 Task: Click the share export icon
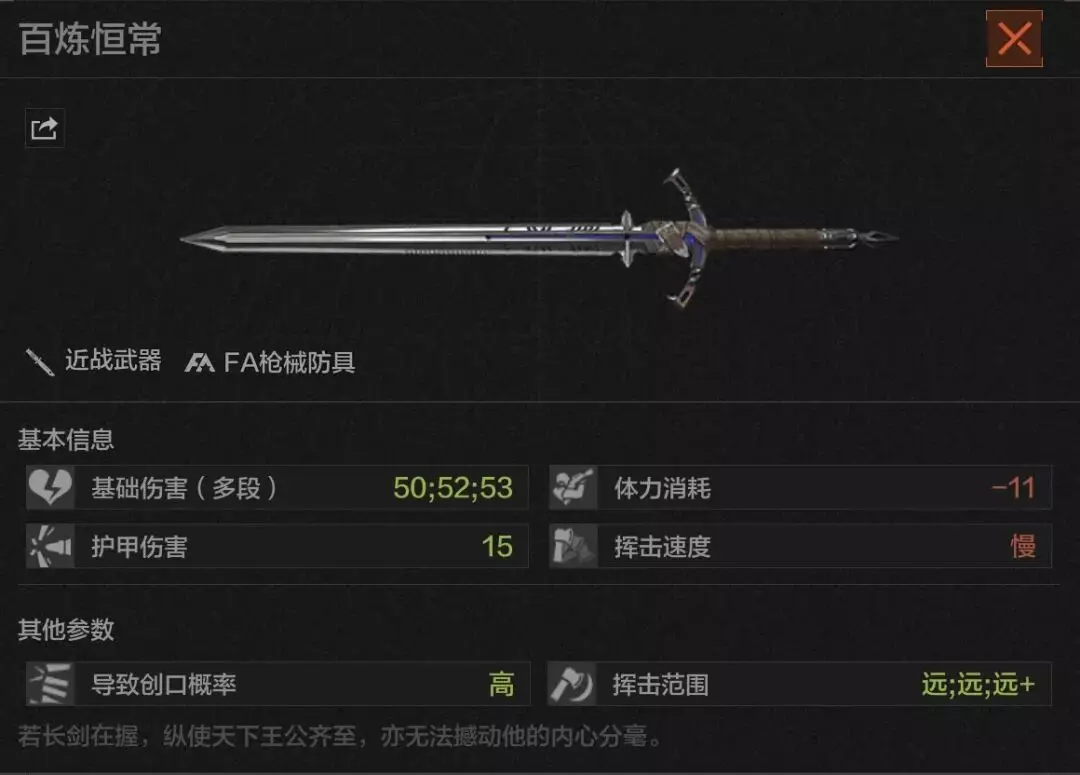[x=45, y=128]
